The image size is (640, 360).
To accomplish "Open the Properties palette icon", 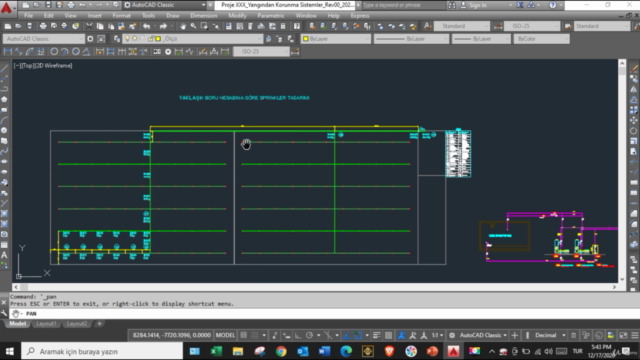I will click(229, 26).
